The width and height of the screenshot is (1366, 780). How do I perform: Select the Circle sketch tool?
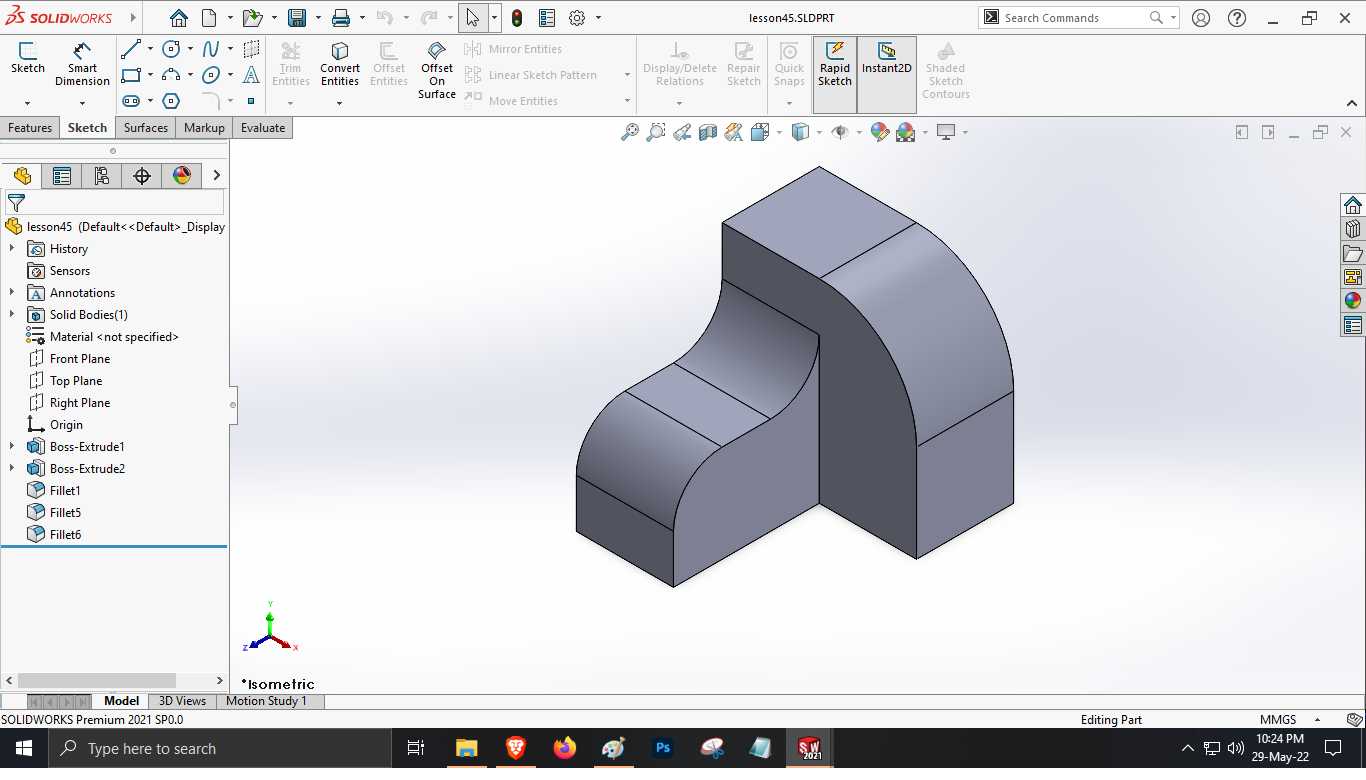click(171, 49)
